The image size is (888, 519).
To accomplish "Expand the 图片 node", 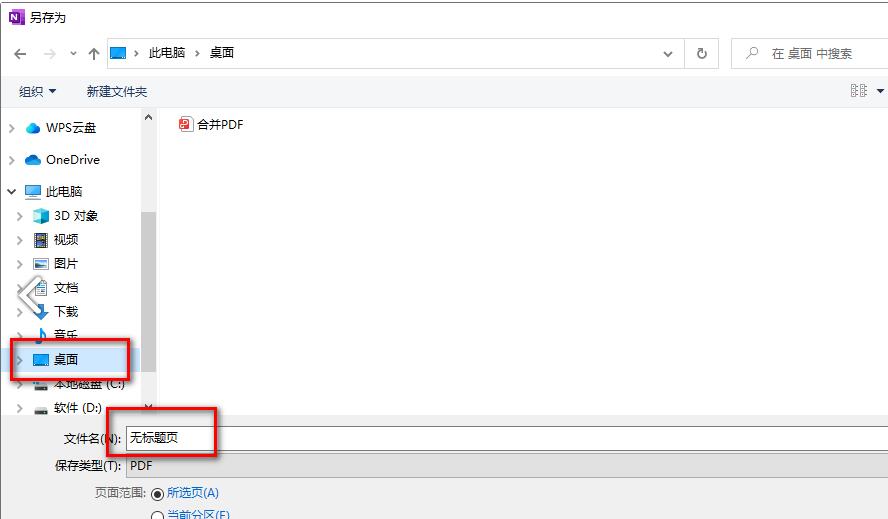I will (20, 264).
